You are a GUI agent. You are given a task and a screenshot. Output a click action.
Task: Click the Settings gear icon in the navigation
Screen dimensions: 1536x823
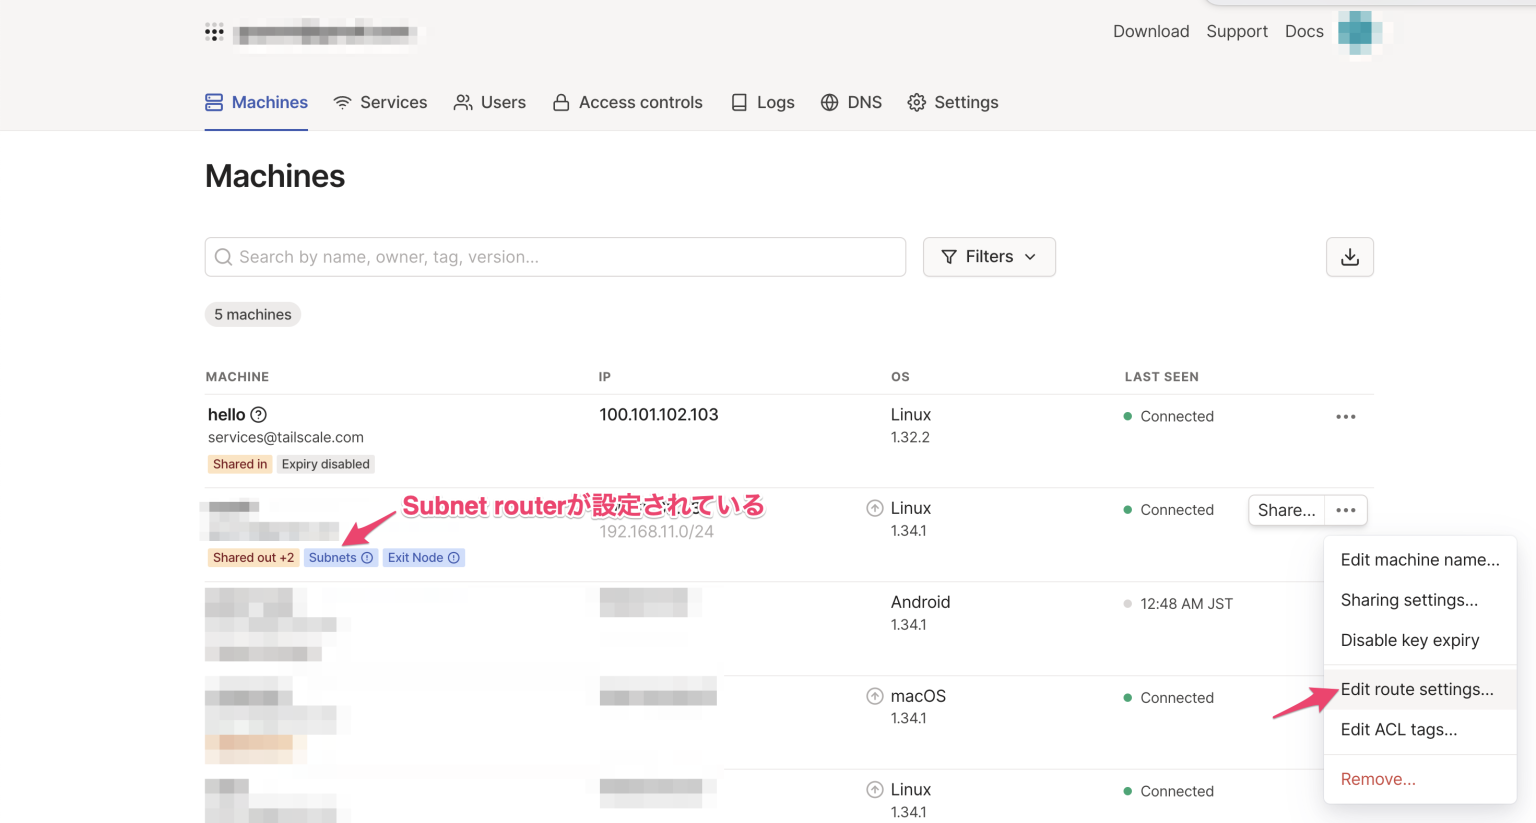click(916, 102)
